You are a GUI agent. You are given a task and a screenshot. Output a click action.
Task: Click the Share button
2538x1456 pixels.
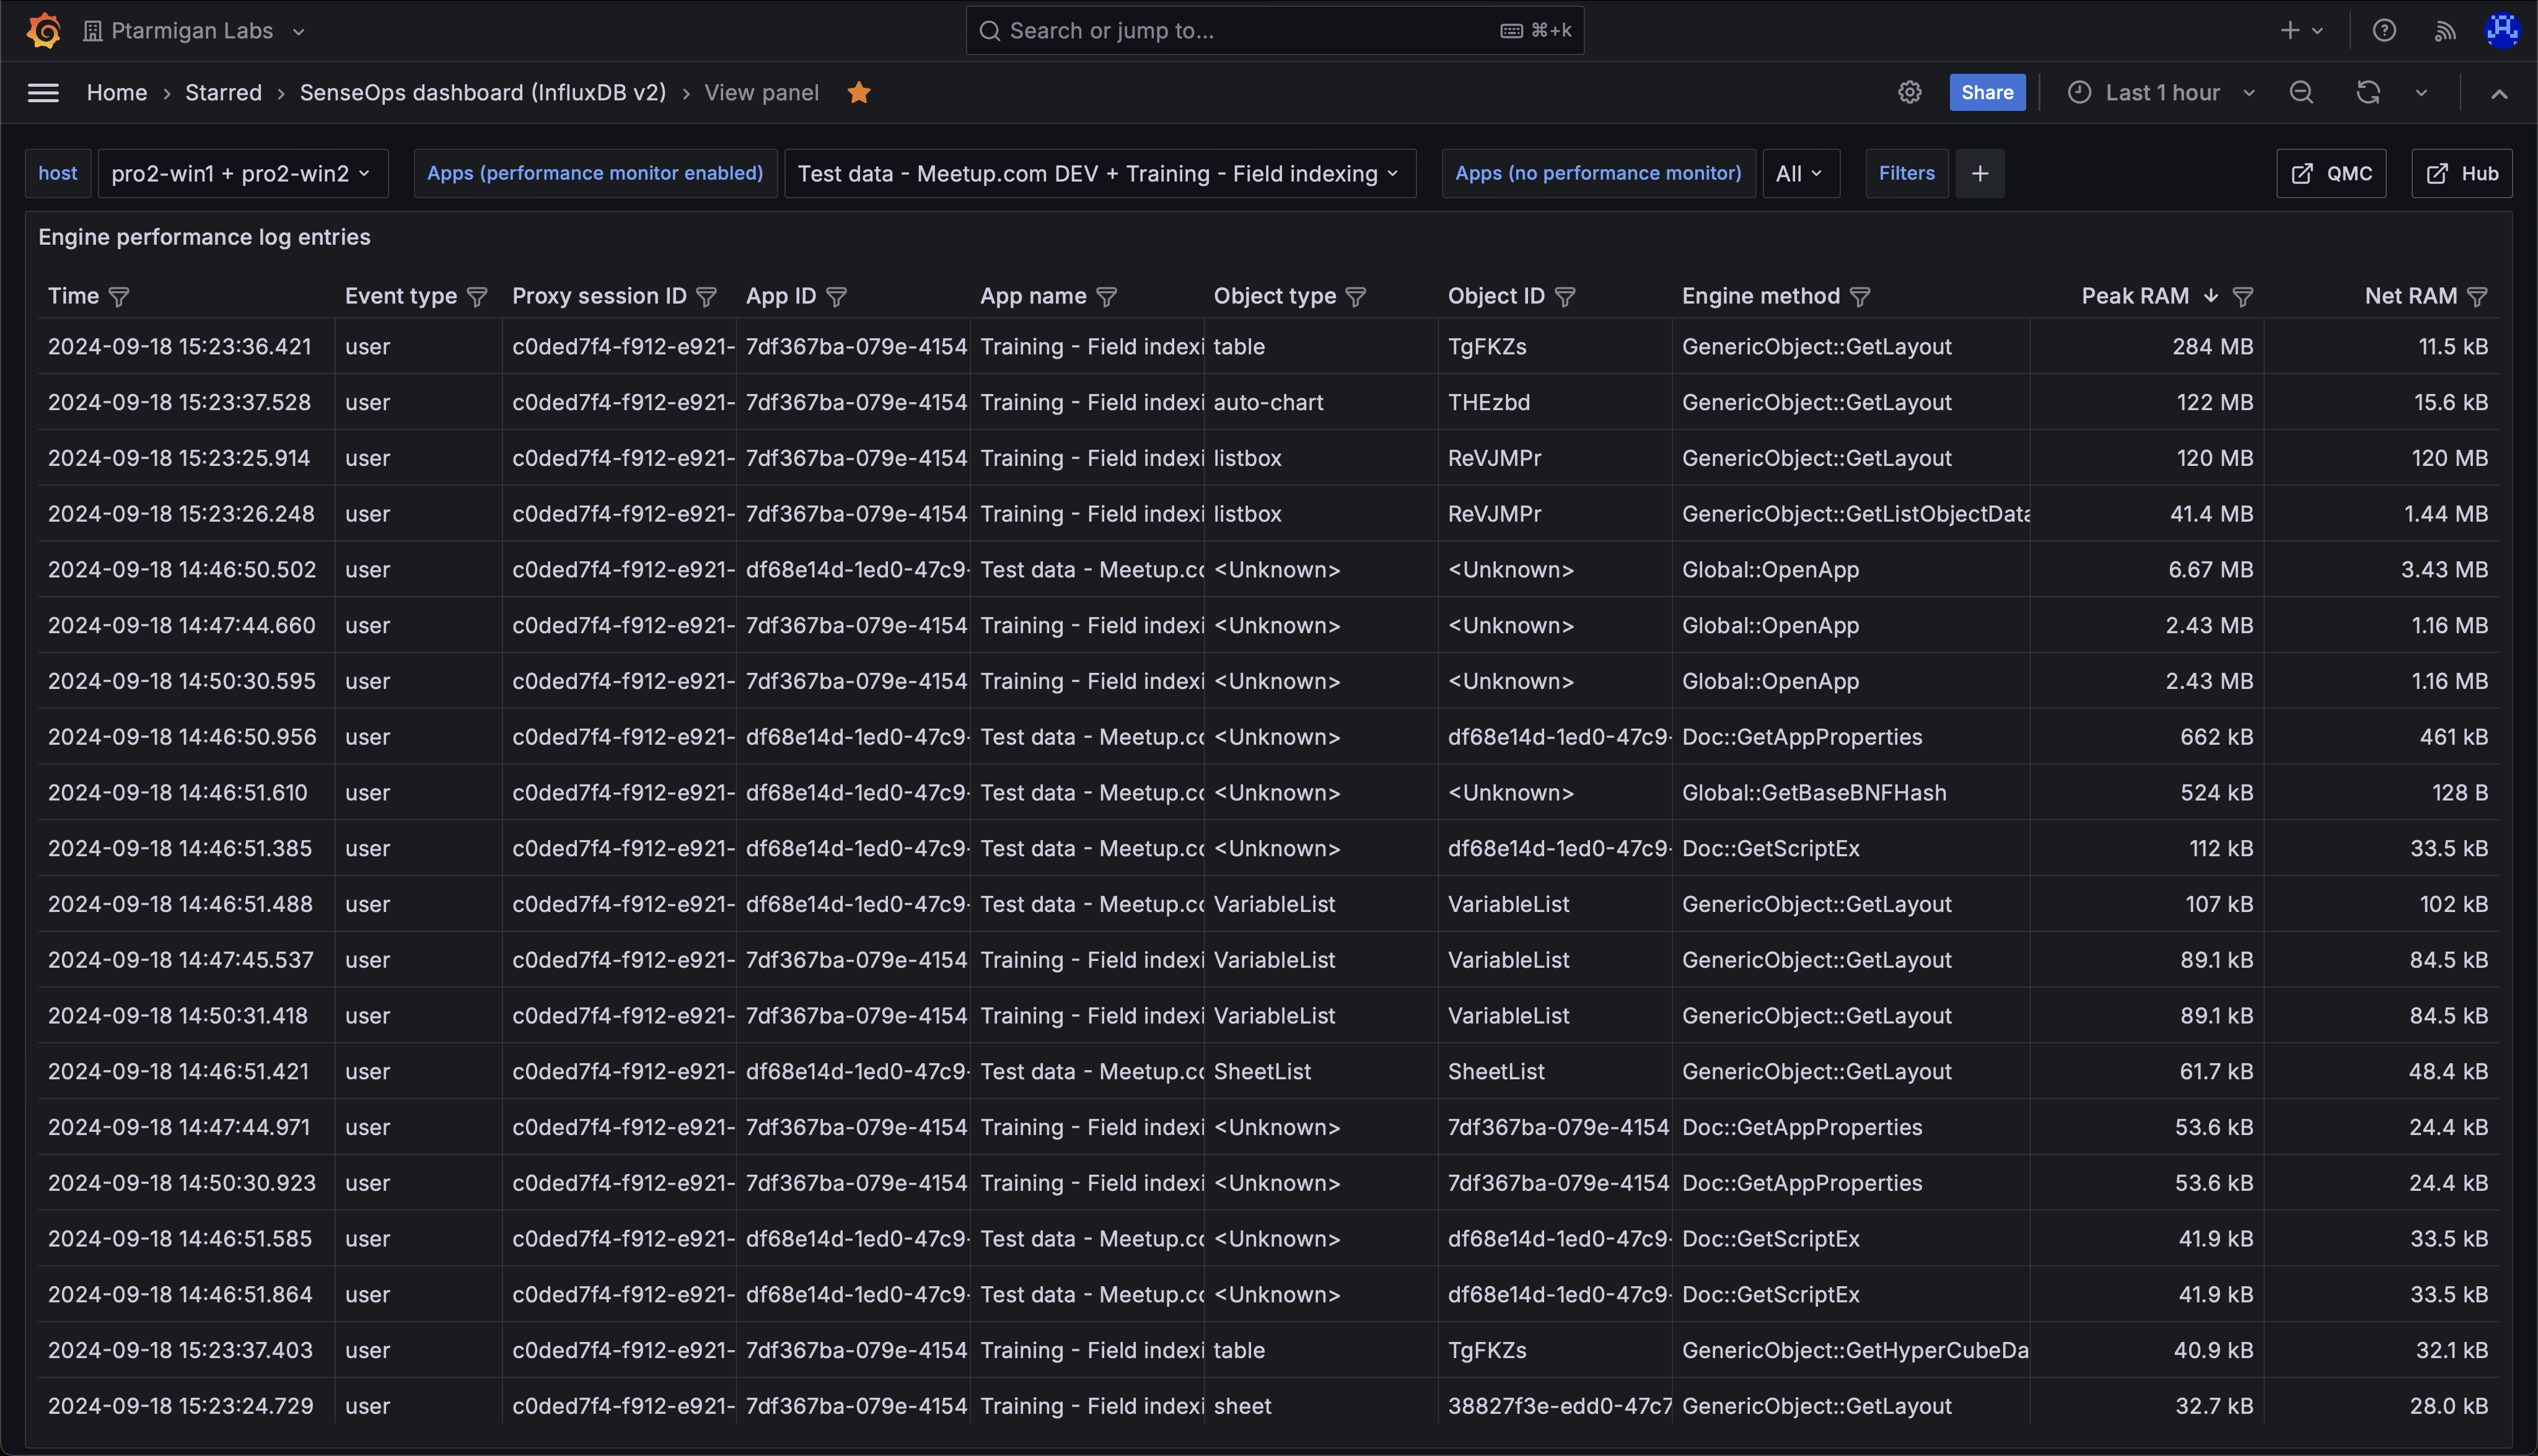[x=1986, y=92]
